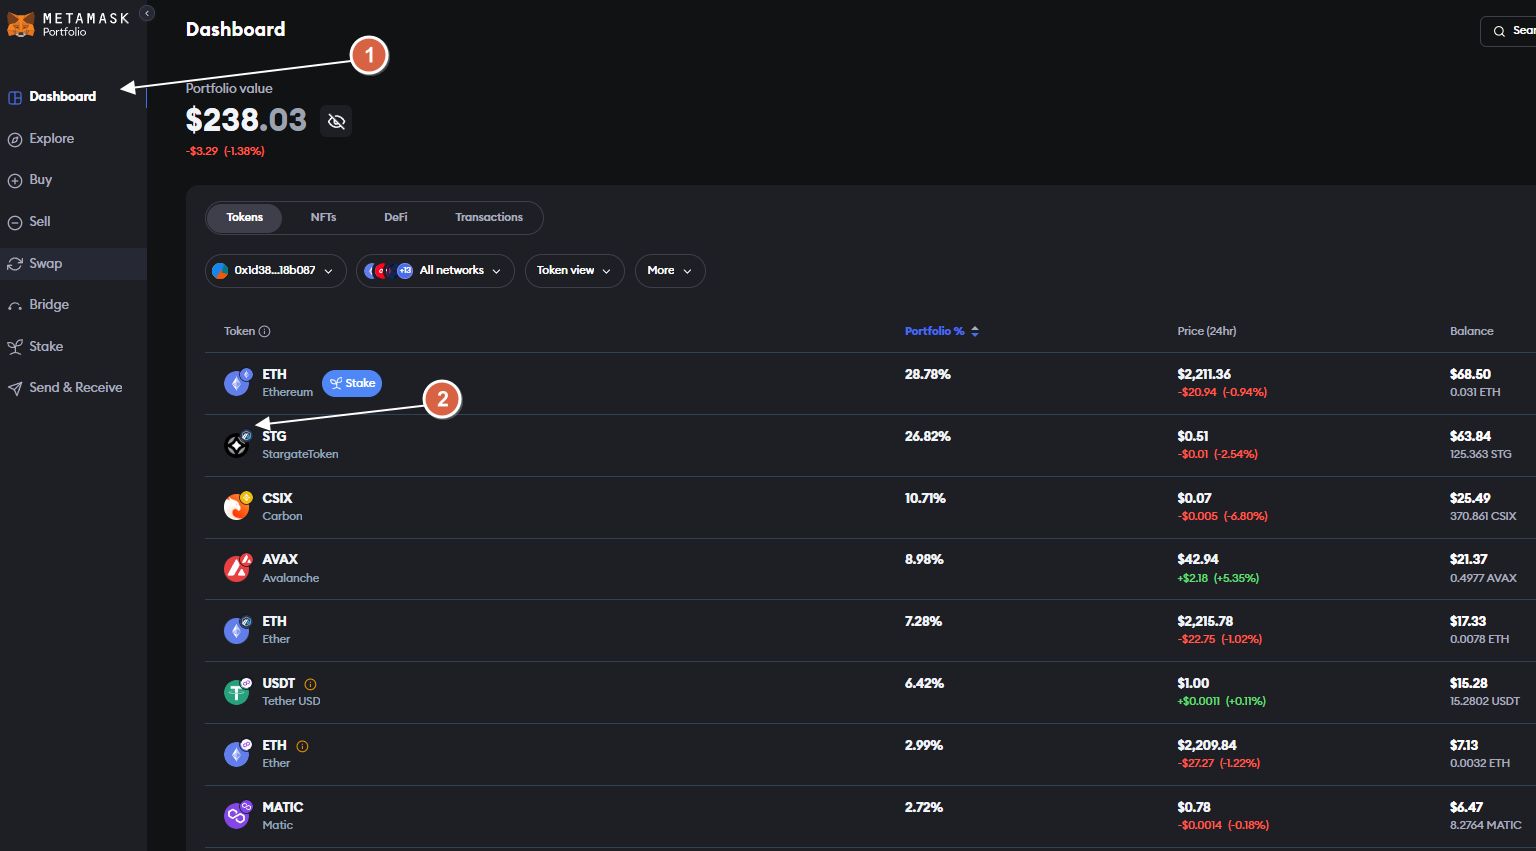Click the Bridge arc icon

pyautogui.click(x=15, y=306)
